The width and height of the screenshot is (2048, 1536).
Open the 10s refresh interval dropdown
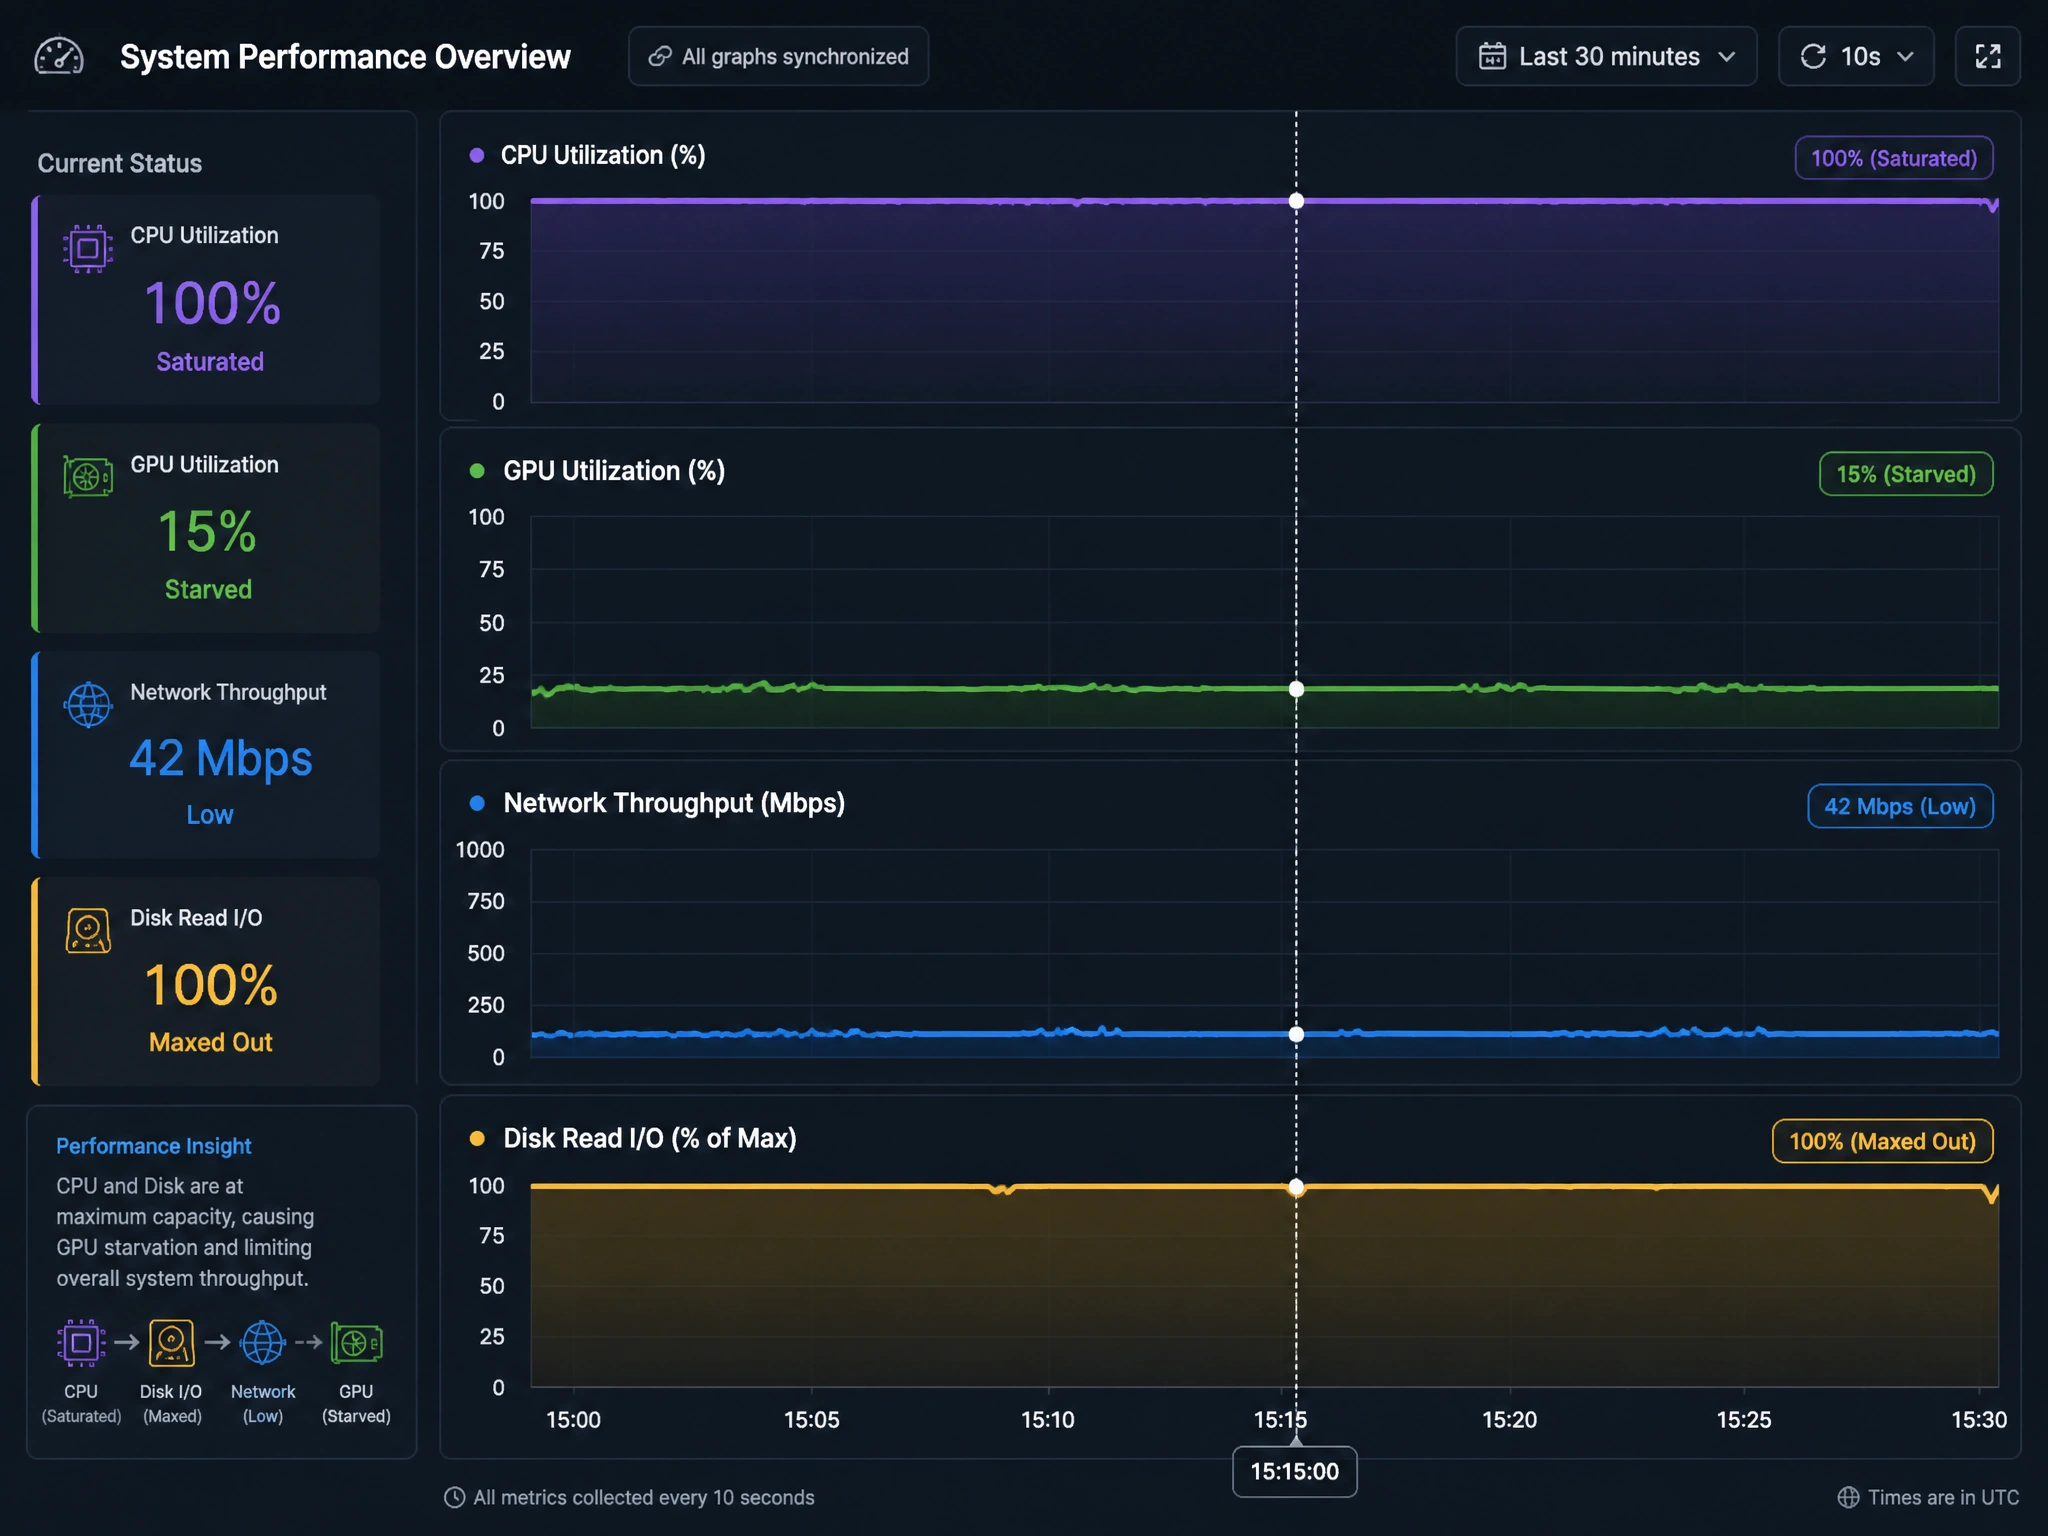coord(1856,57)
